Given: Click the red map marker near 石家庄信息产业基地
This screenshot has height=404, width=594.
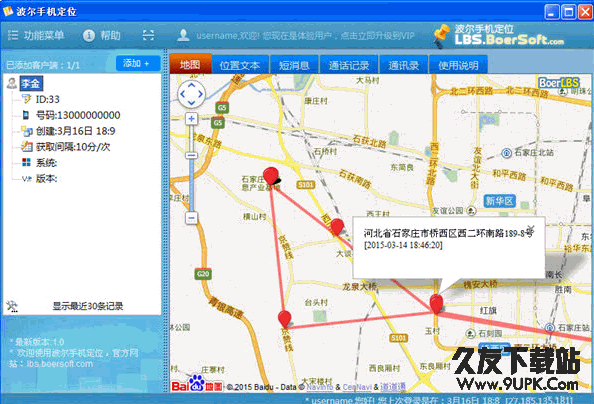Looking at the screenshot, I should (270, 176).
